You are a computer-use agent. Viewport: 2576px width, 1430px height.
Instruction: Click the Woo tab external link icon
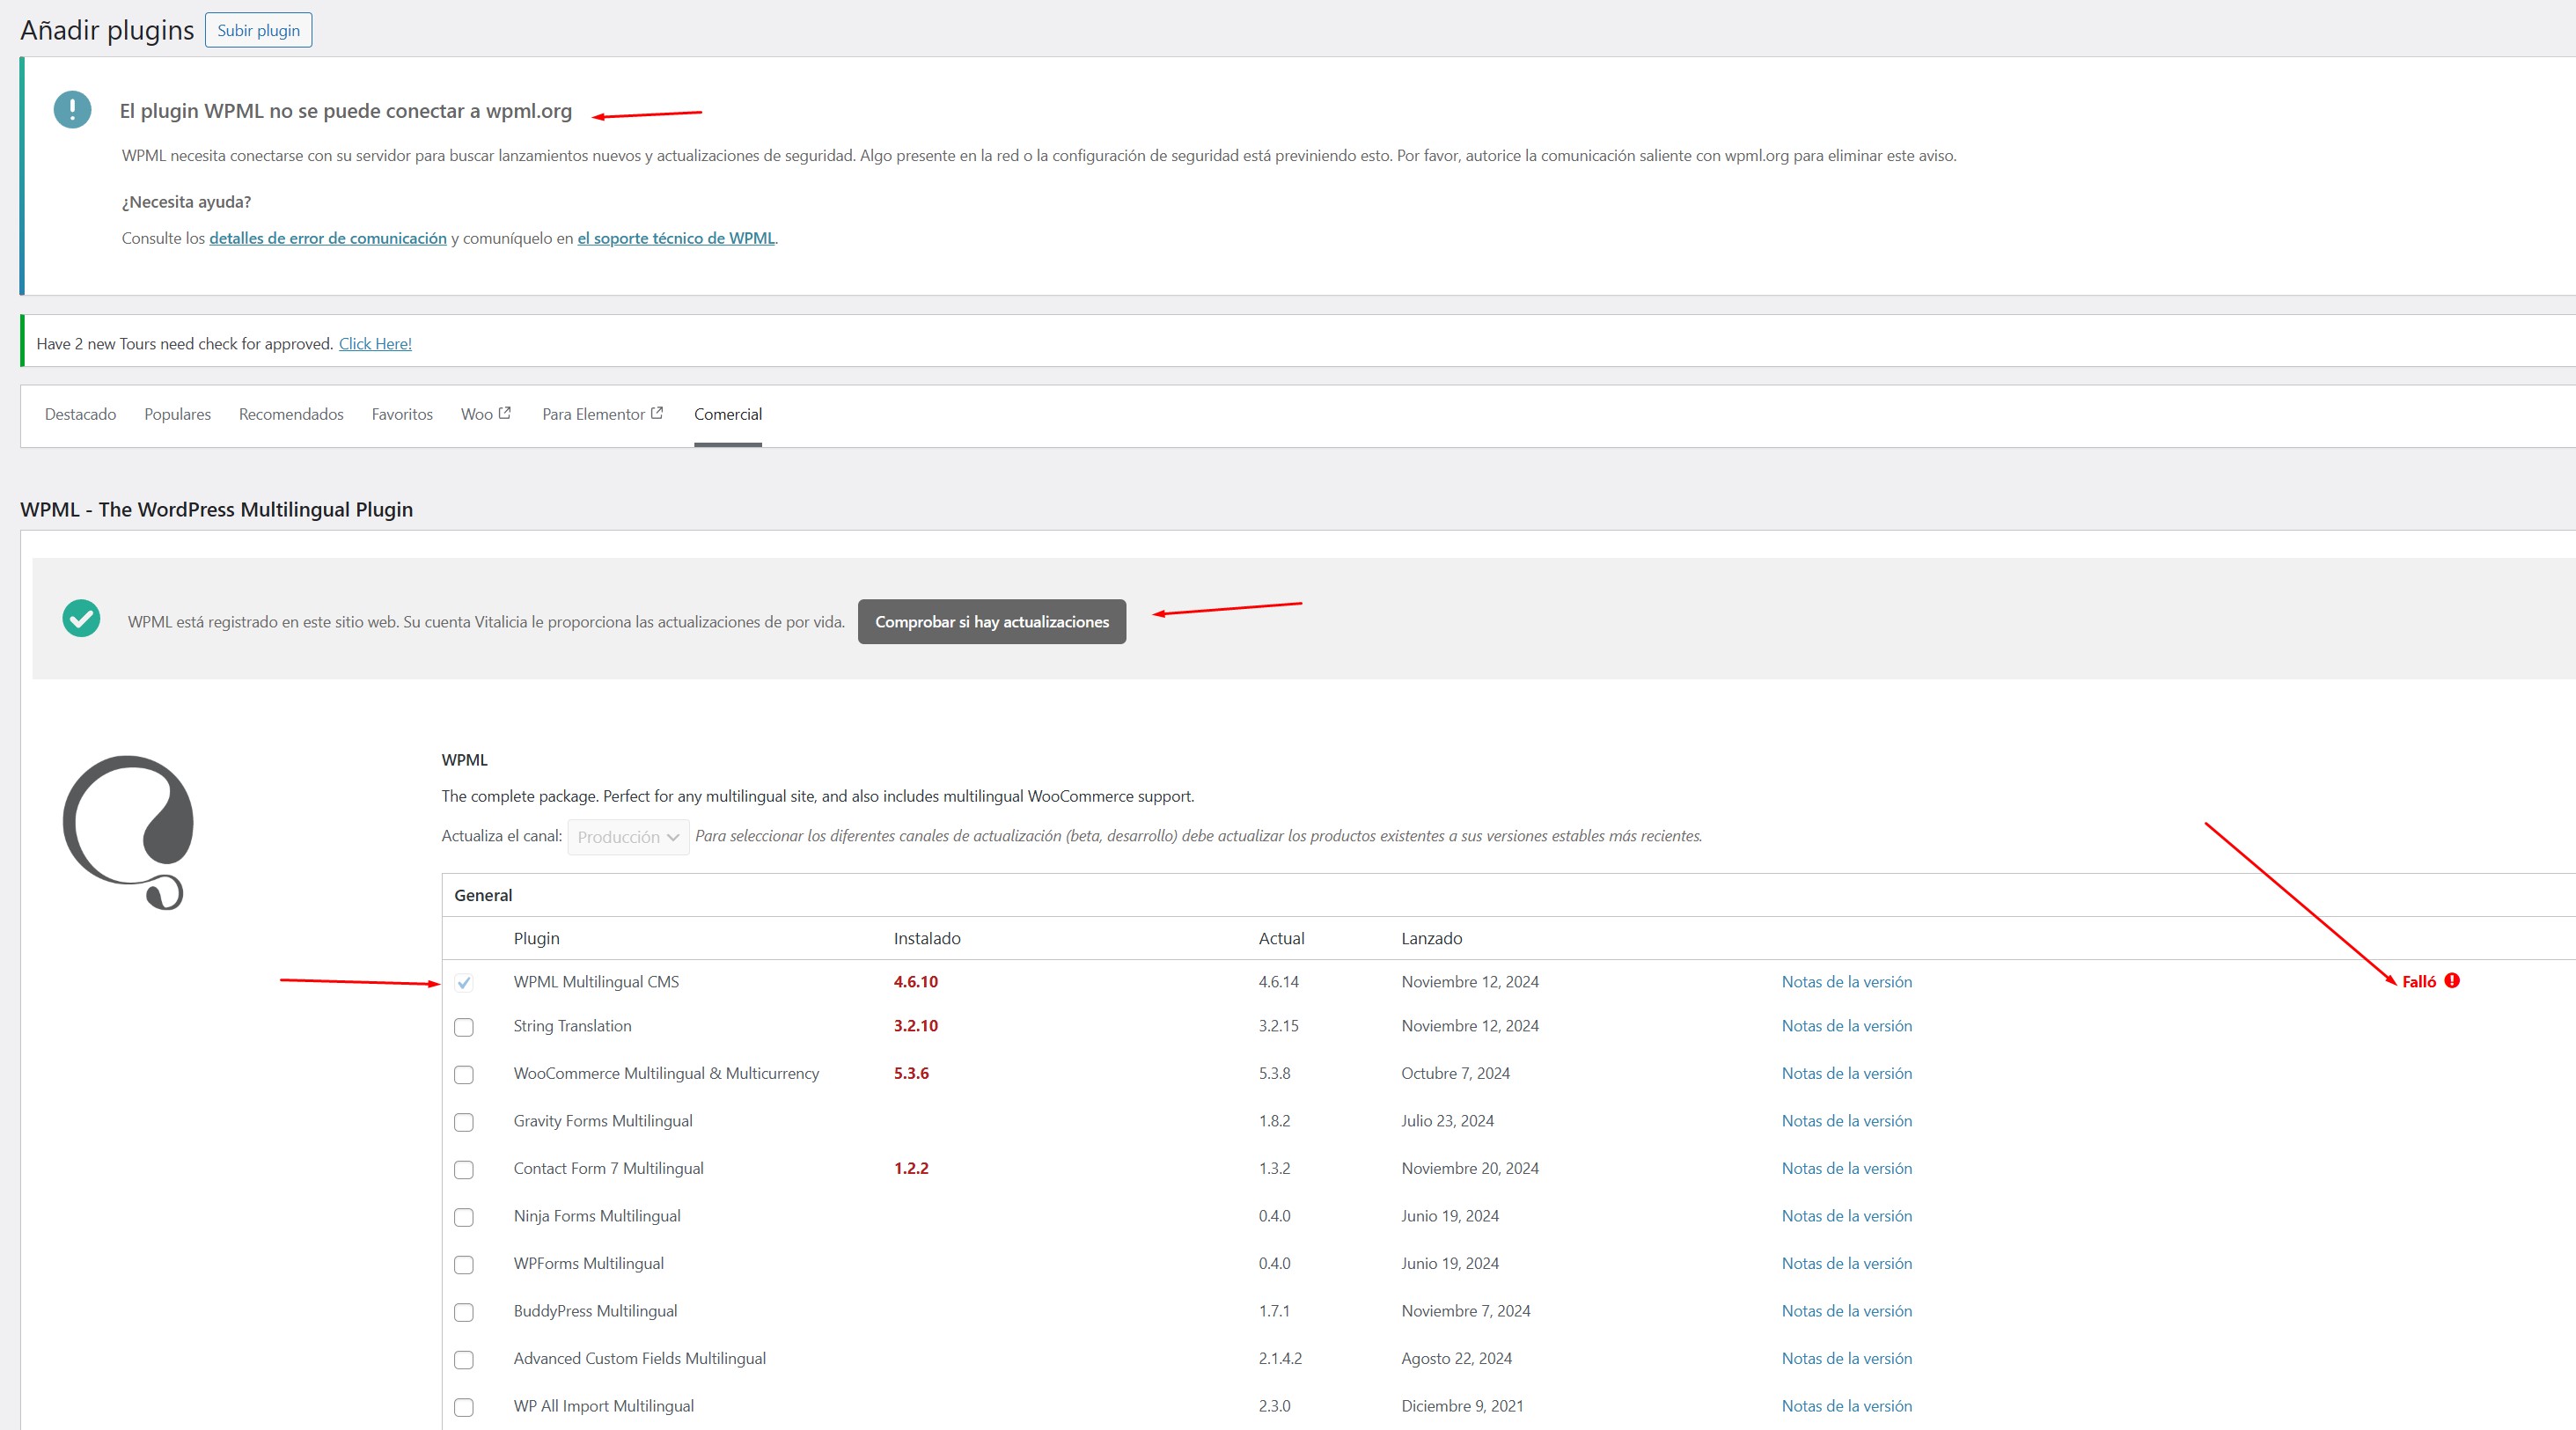coord(505,413)
